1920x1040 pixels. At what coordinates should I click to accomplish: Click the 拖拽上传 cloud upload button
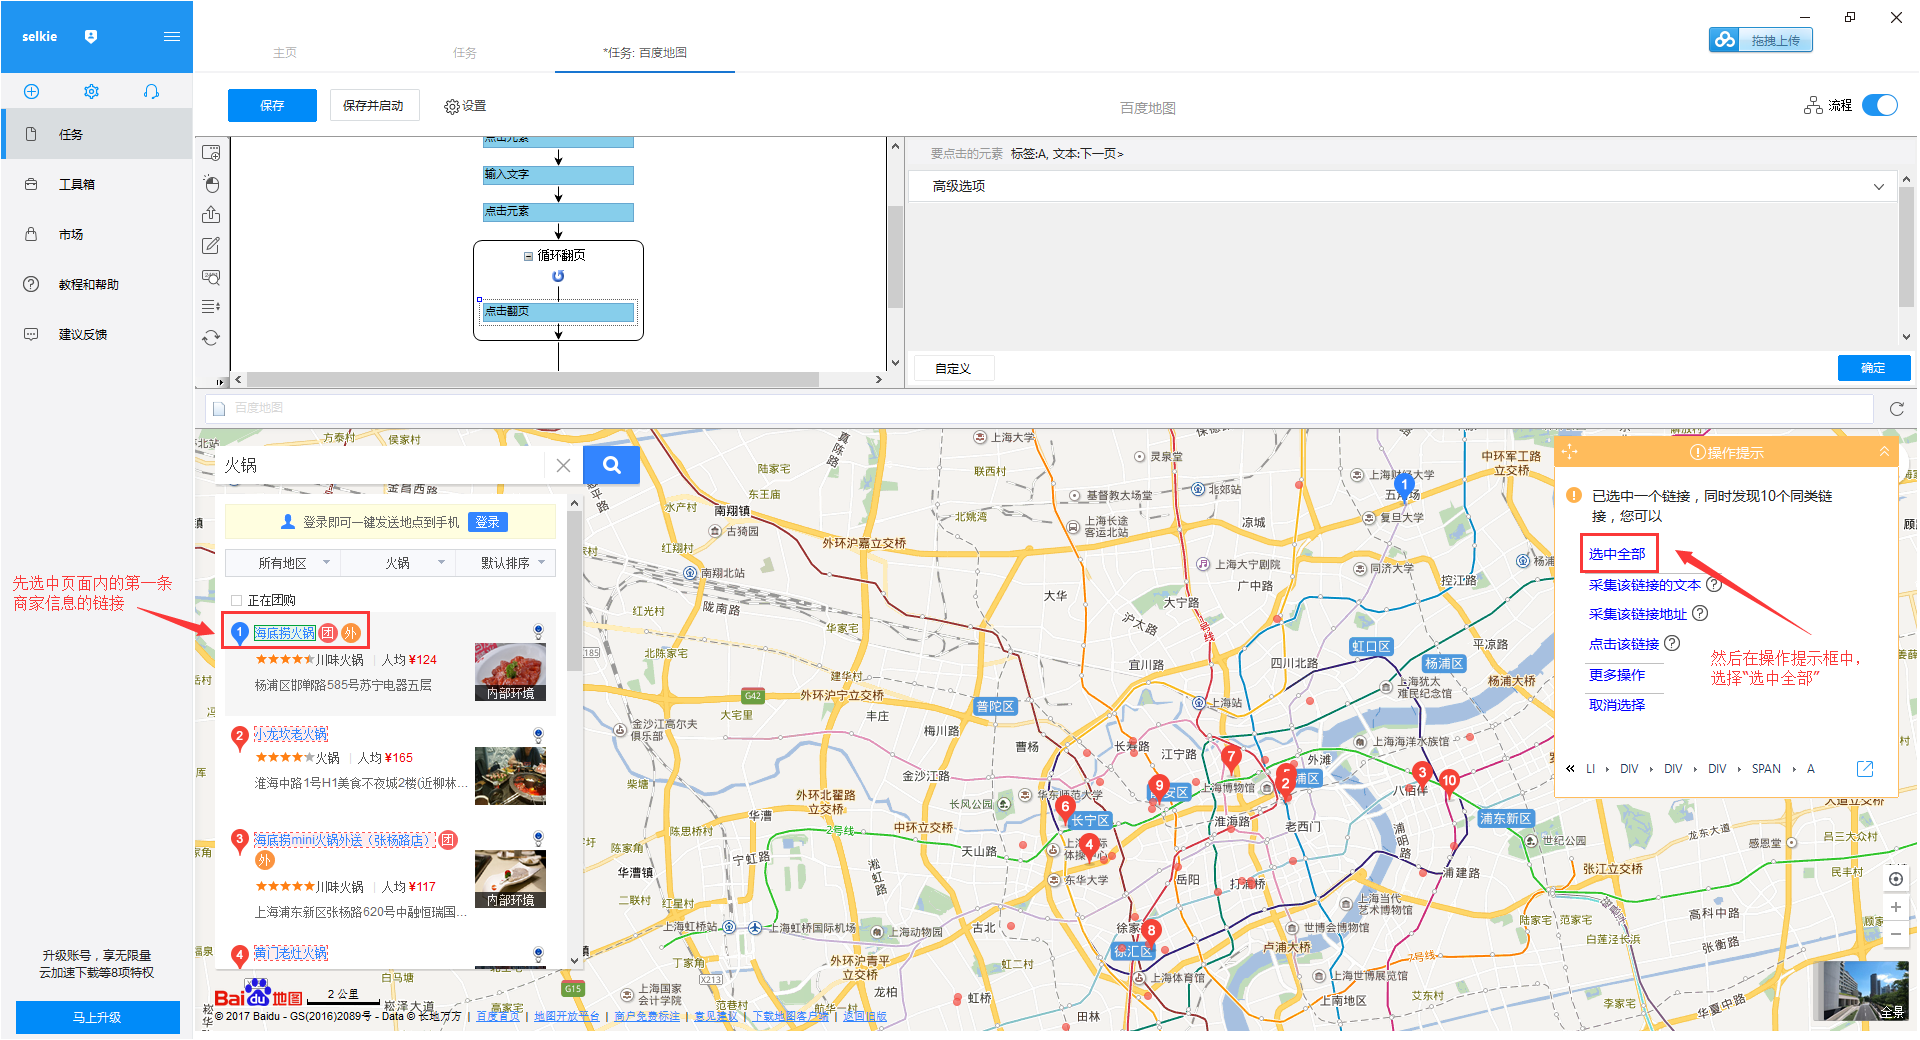pyautogui.click(x=1761, y=40)
